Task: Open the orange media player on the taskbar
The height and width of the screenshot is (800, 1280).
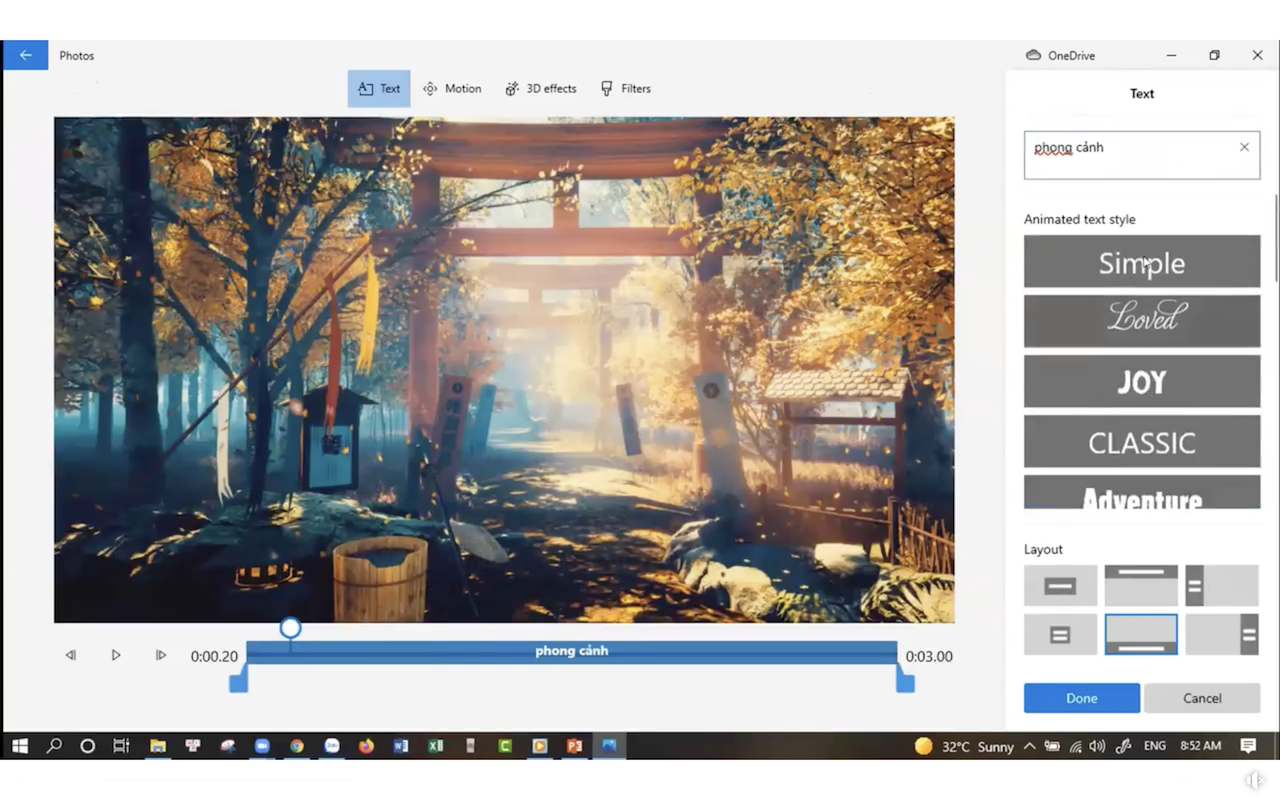Action: 540,746
